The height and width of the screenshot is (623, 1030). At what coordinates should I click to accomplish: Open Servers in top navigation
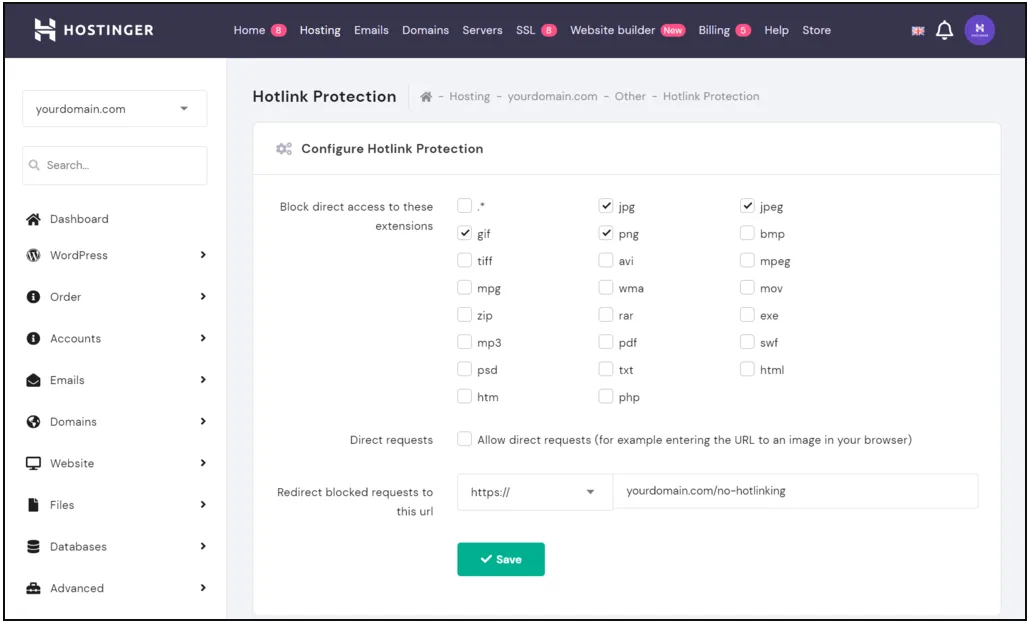click(x=482, y=30)
